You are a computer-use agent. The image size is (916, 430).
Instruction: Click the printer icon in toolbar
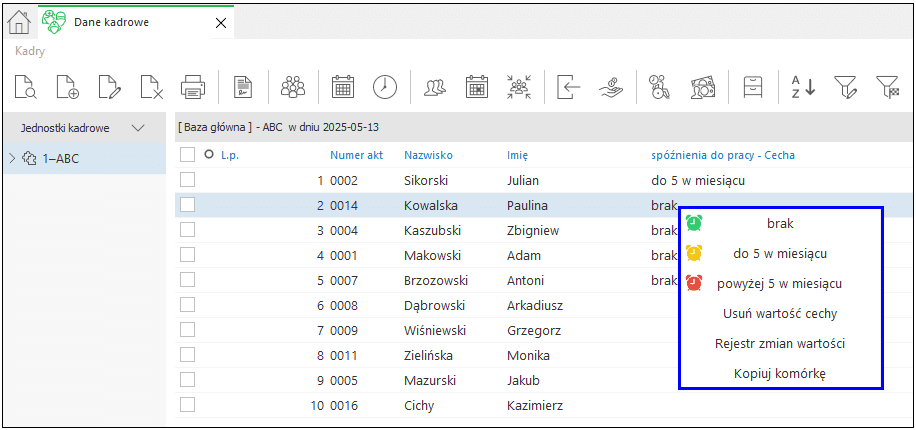coord(192,87)
